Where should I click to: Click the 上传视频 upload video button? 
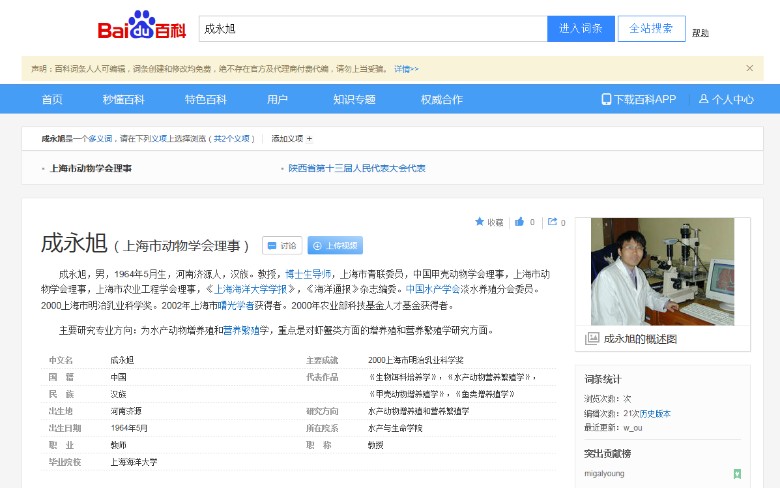335,245
